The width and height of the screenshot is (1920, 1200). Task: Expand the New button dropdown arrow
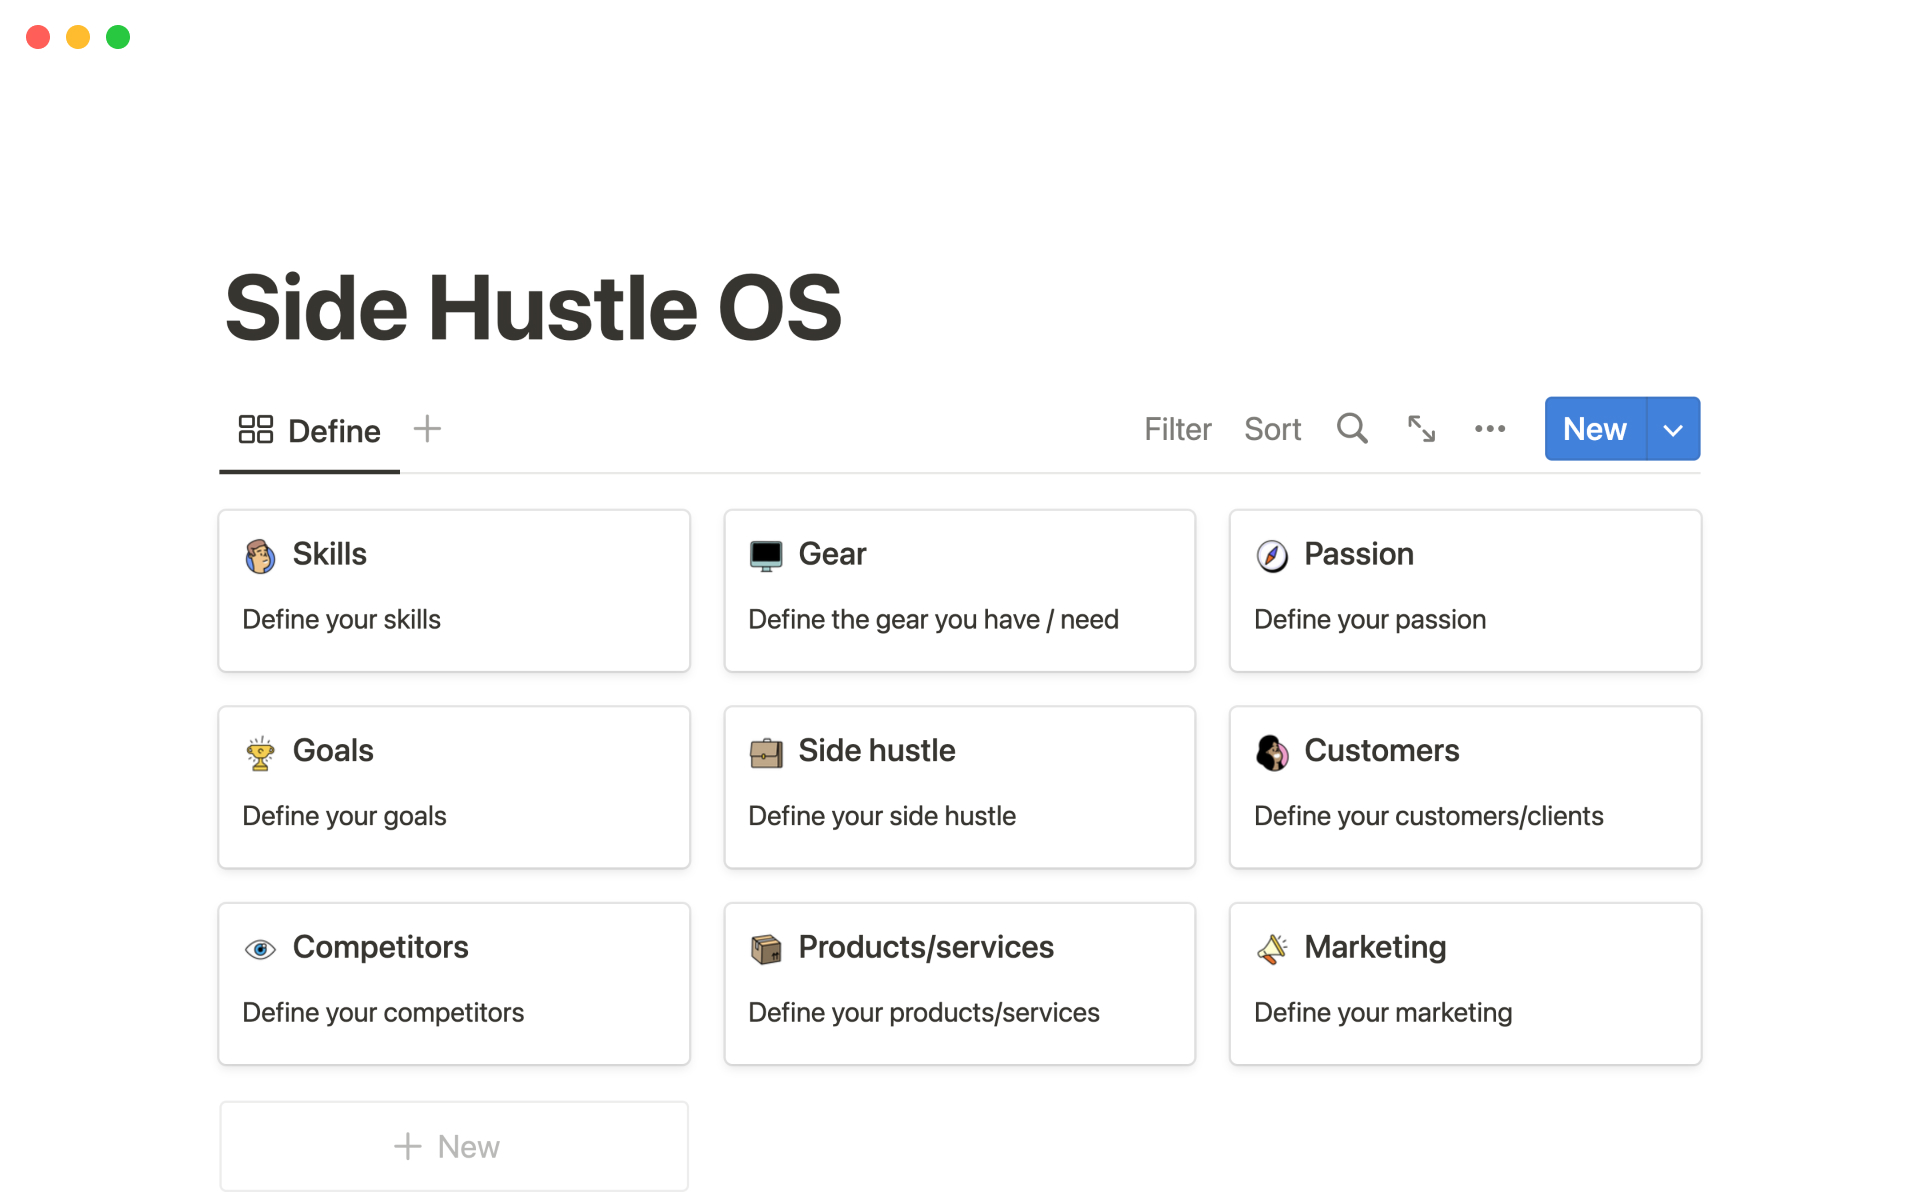pos(1673,430)
